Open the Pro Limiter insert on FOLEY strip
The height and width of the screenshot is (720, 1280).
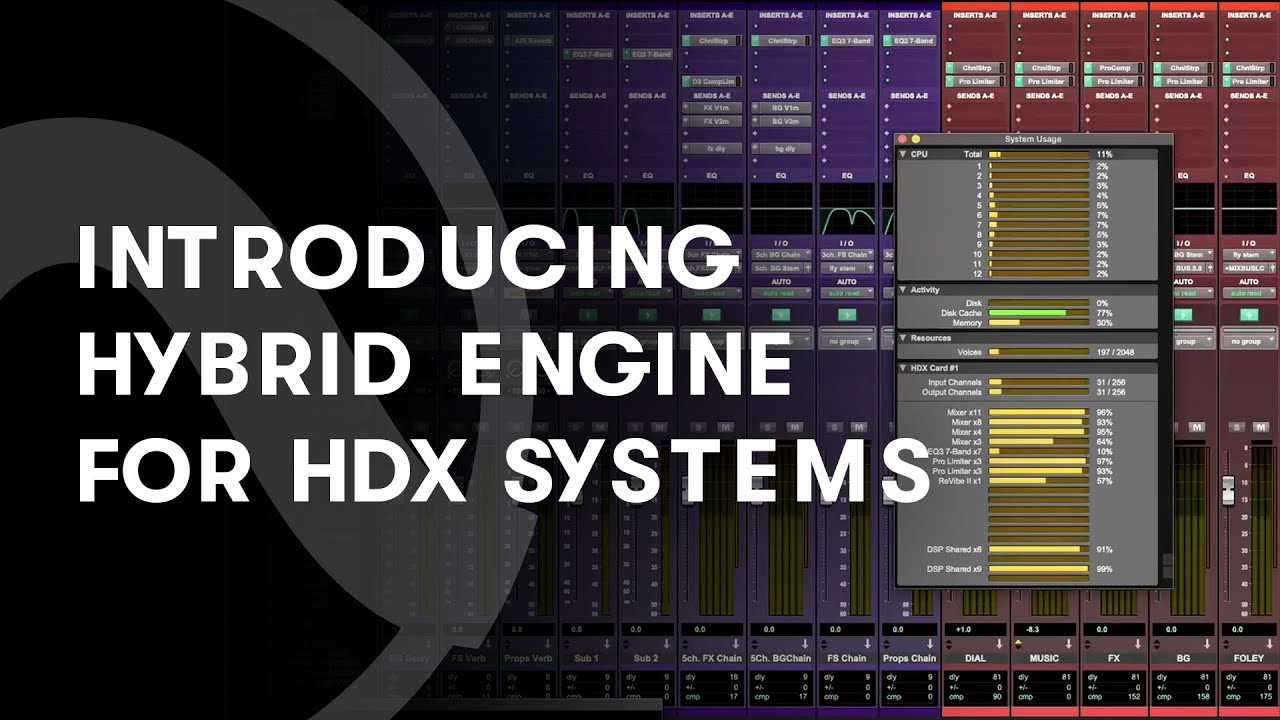(x=1250, y=81)
